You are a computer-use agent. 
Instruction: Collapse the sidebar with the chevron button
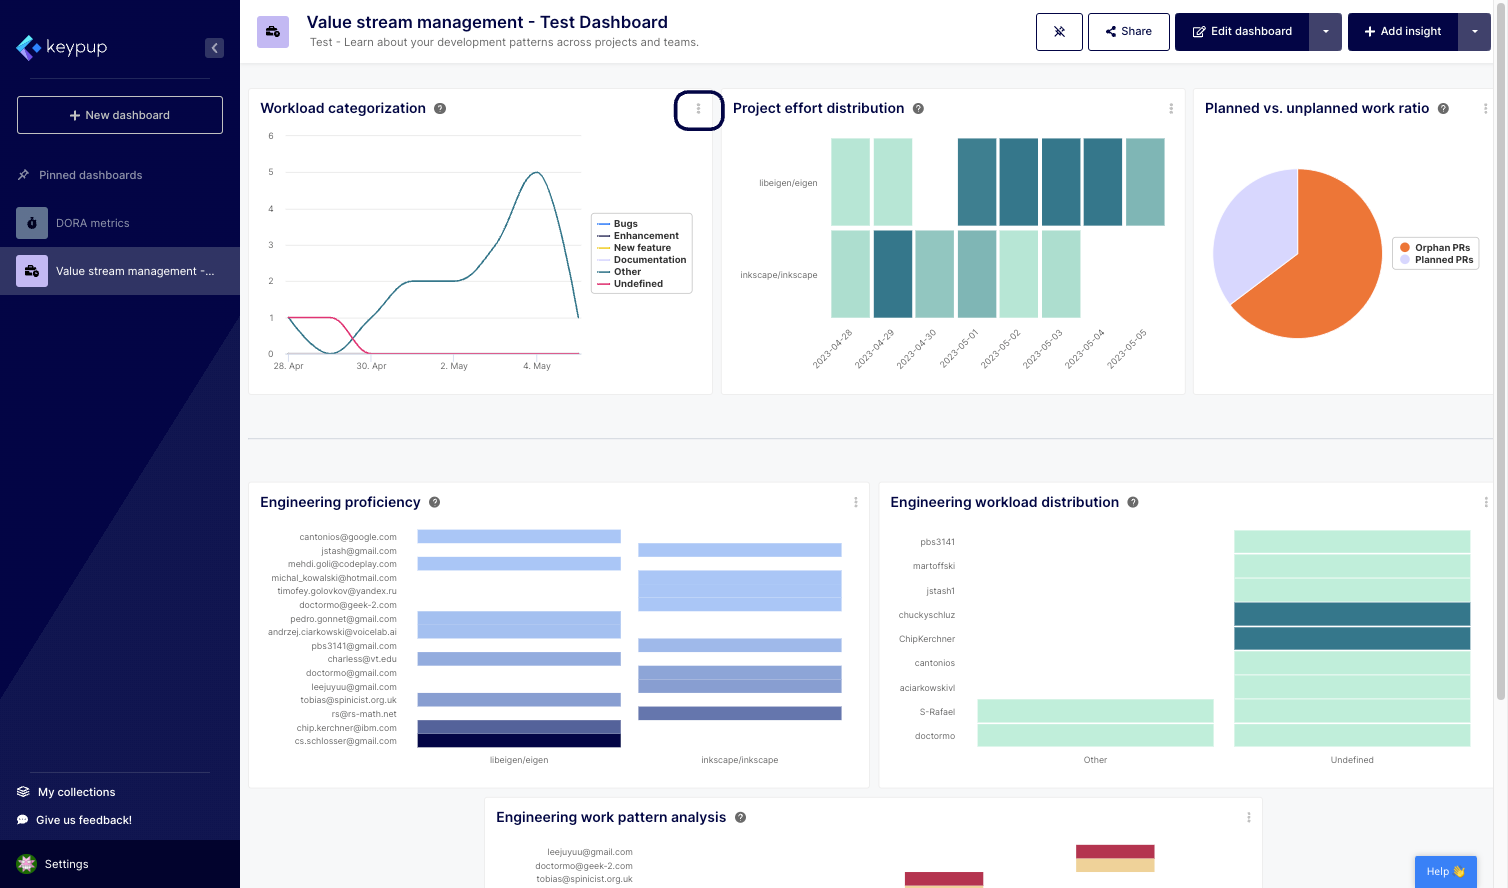(214, 48)
